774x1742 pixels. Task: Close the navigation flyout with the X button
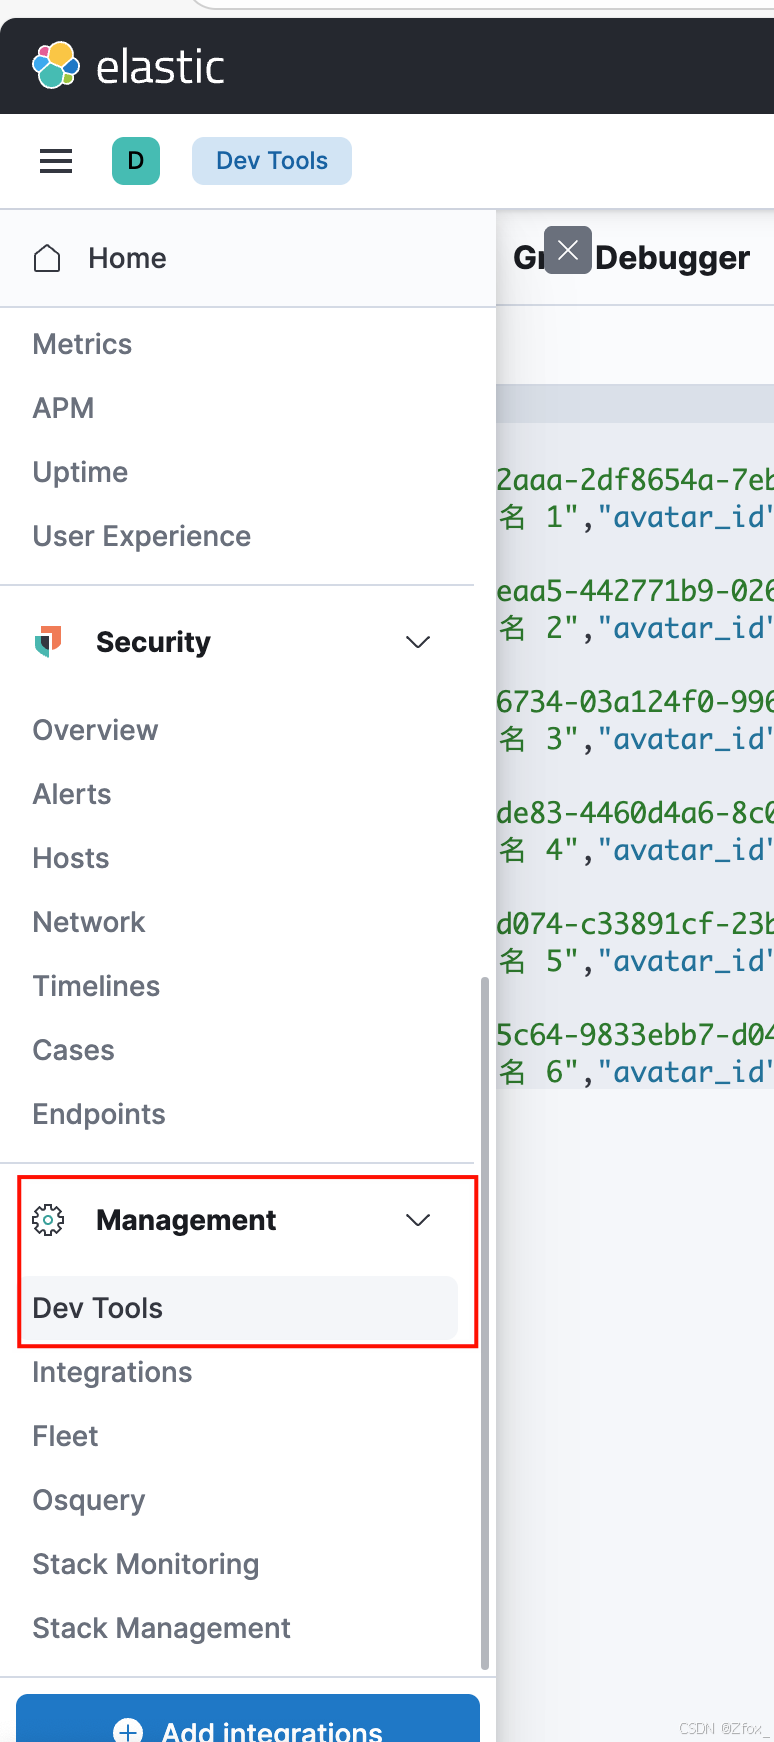point(568,250)
